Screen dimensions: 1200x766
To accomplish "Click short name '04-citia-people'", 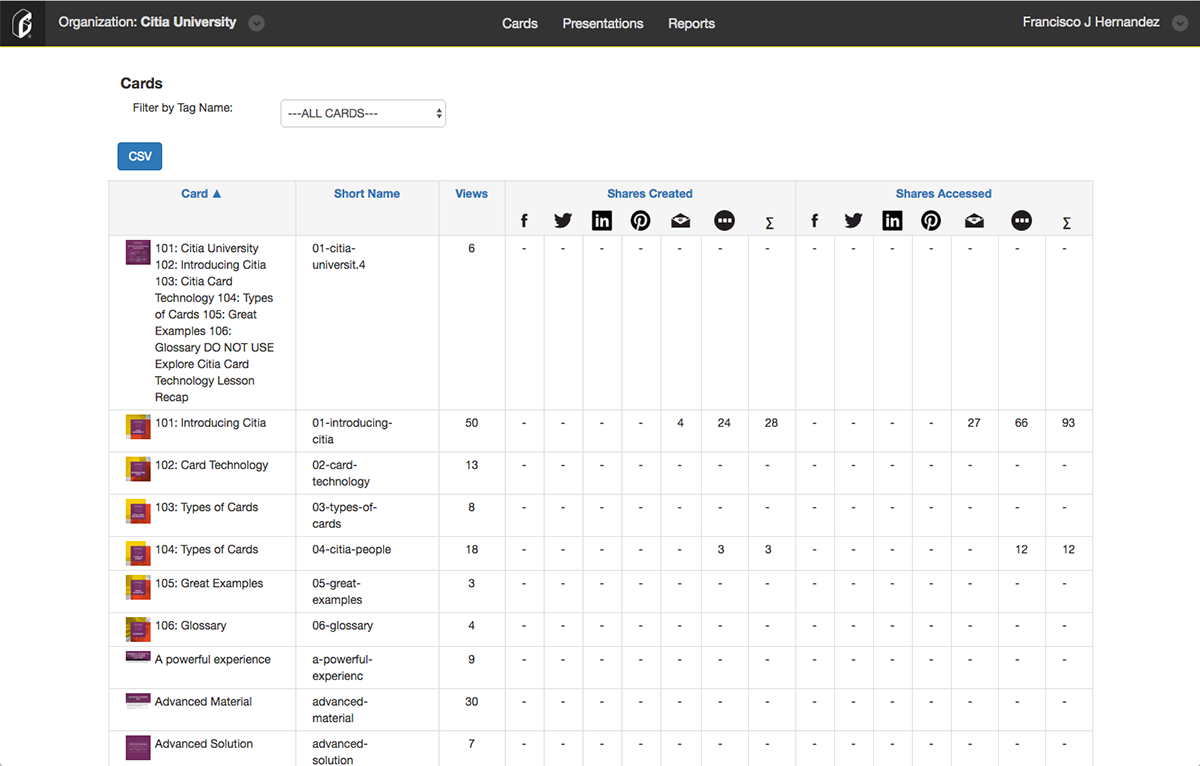I will (352, 549).
